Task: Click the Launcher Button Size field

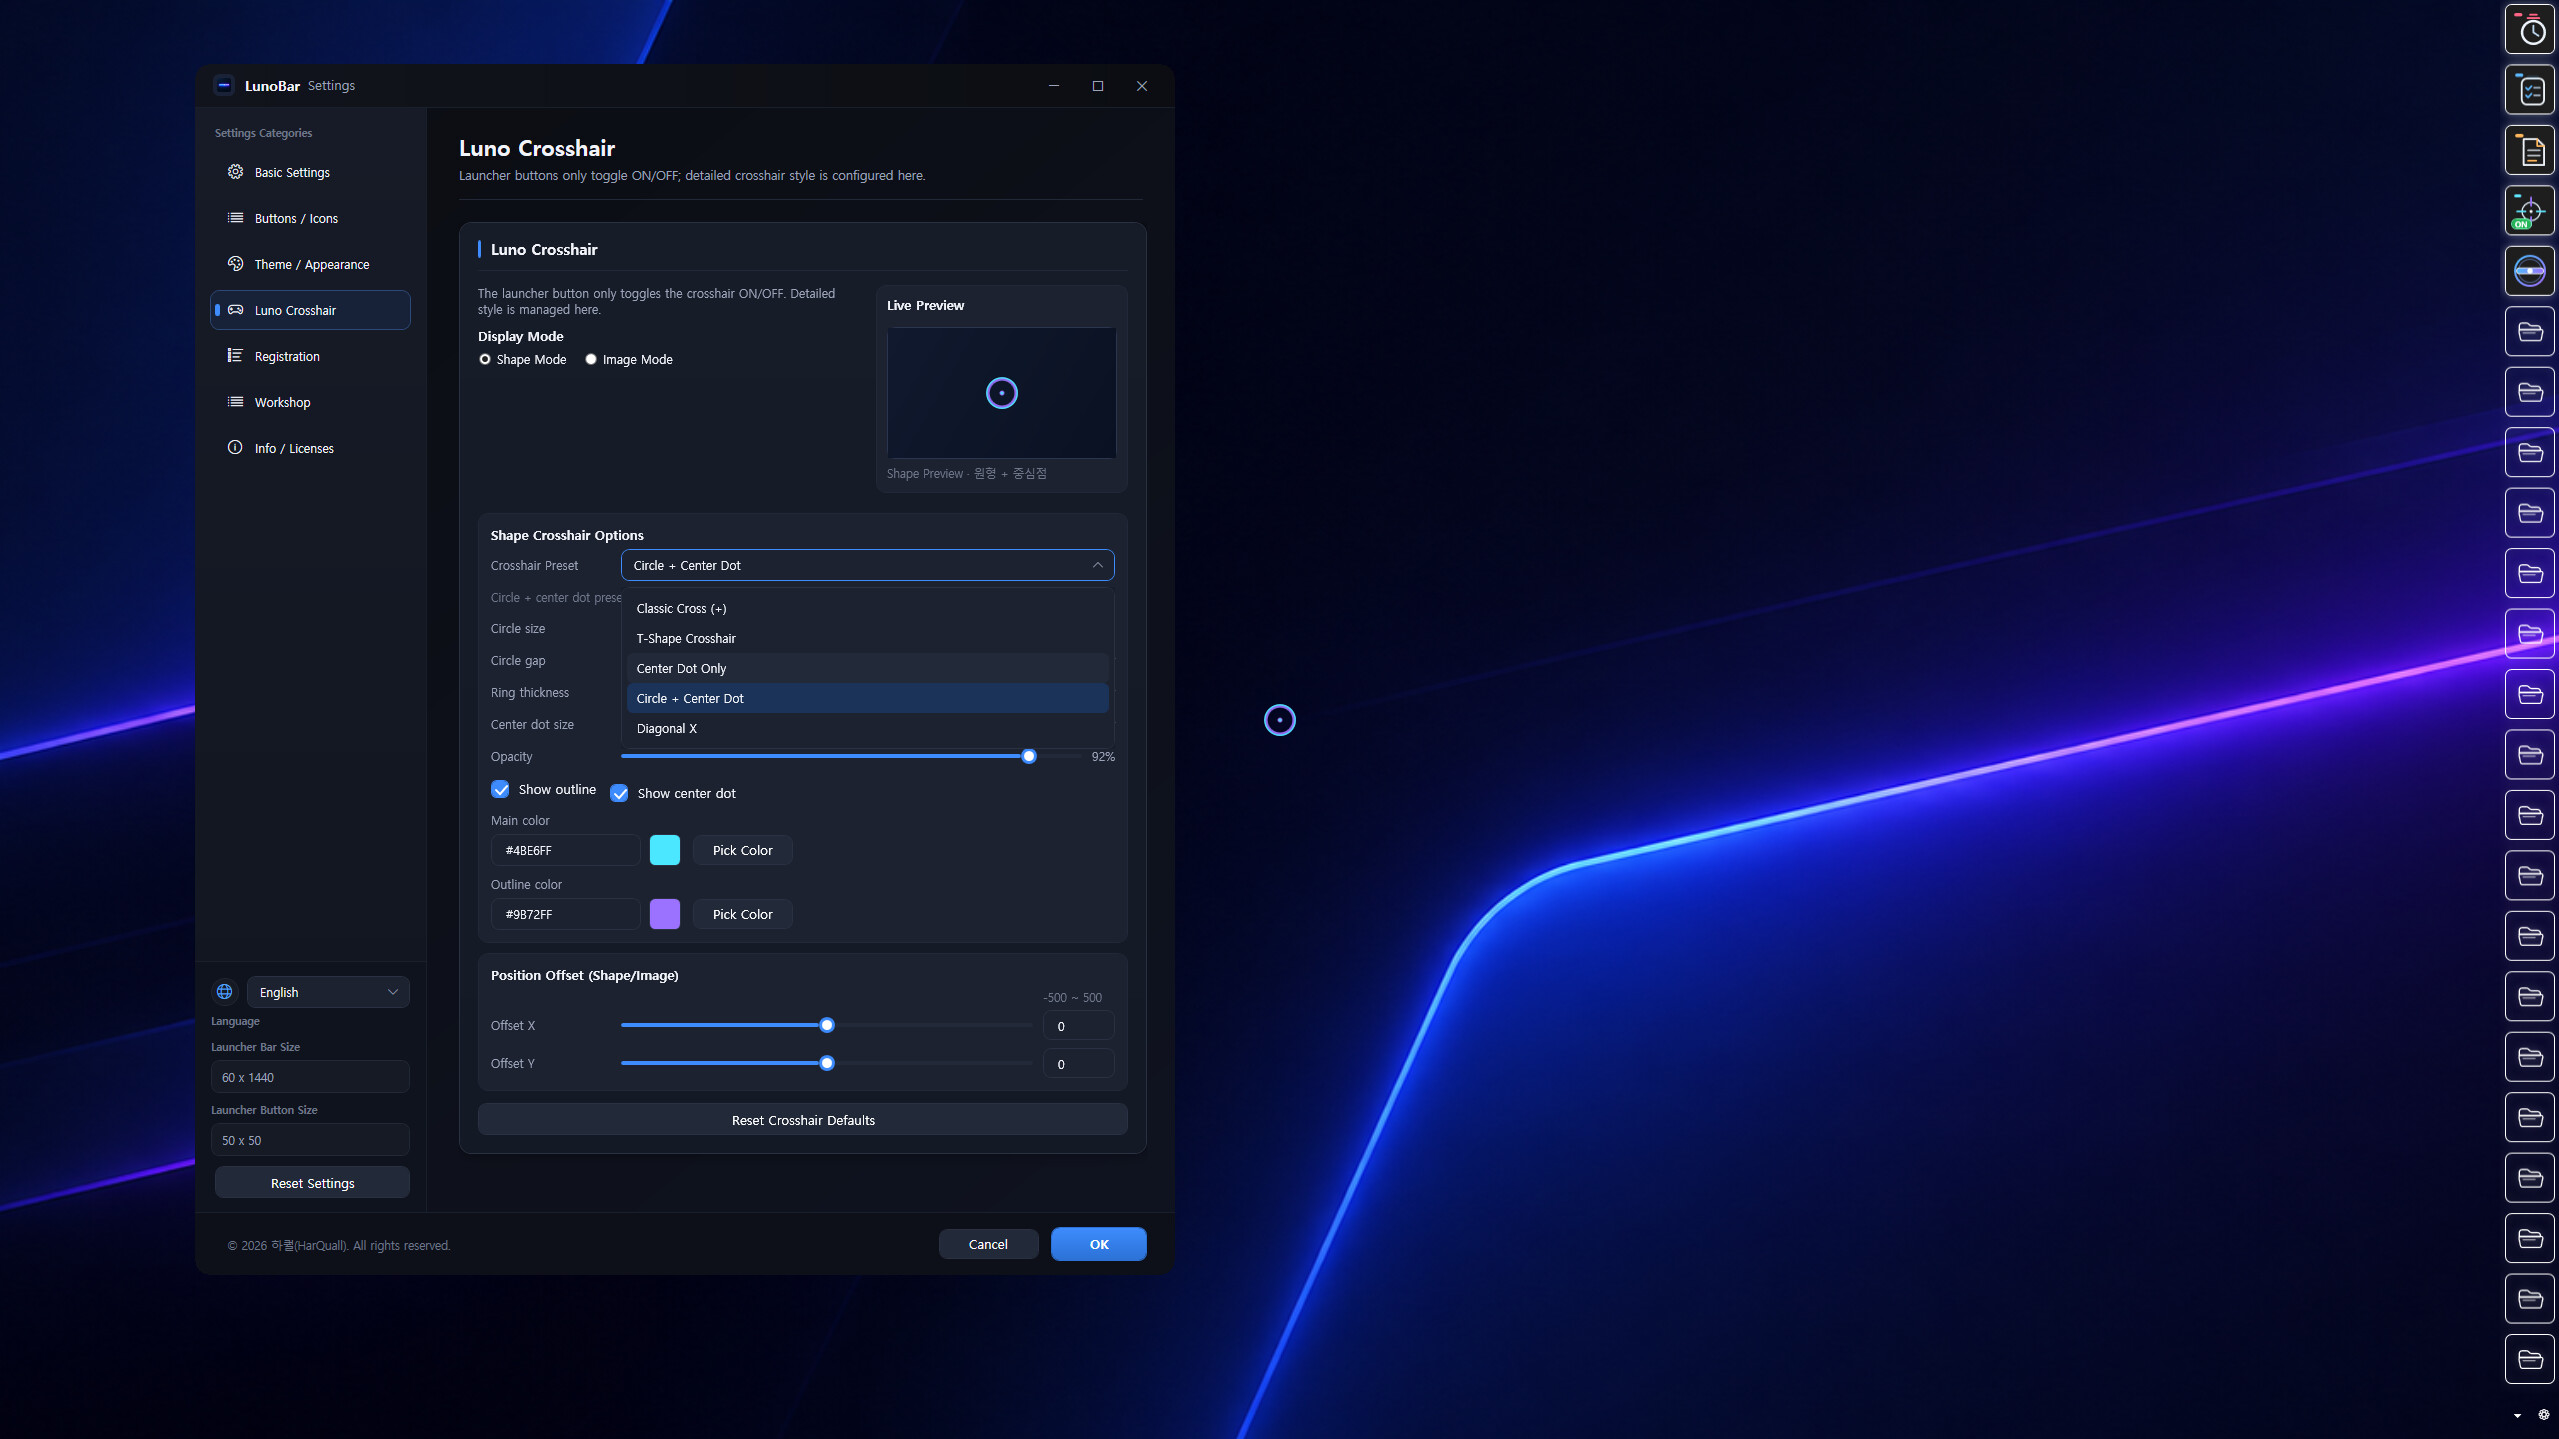Action: click(310, 1140)
